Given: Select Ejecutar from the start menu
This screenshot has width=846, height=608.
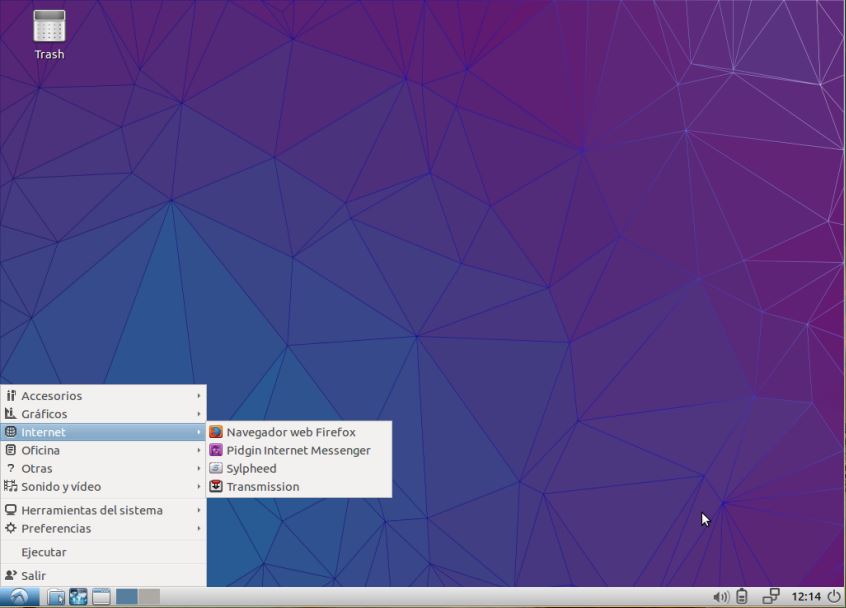Looking at the screenshot, I should (44, 552).
